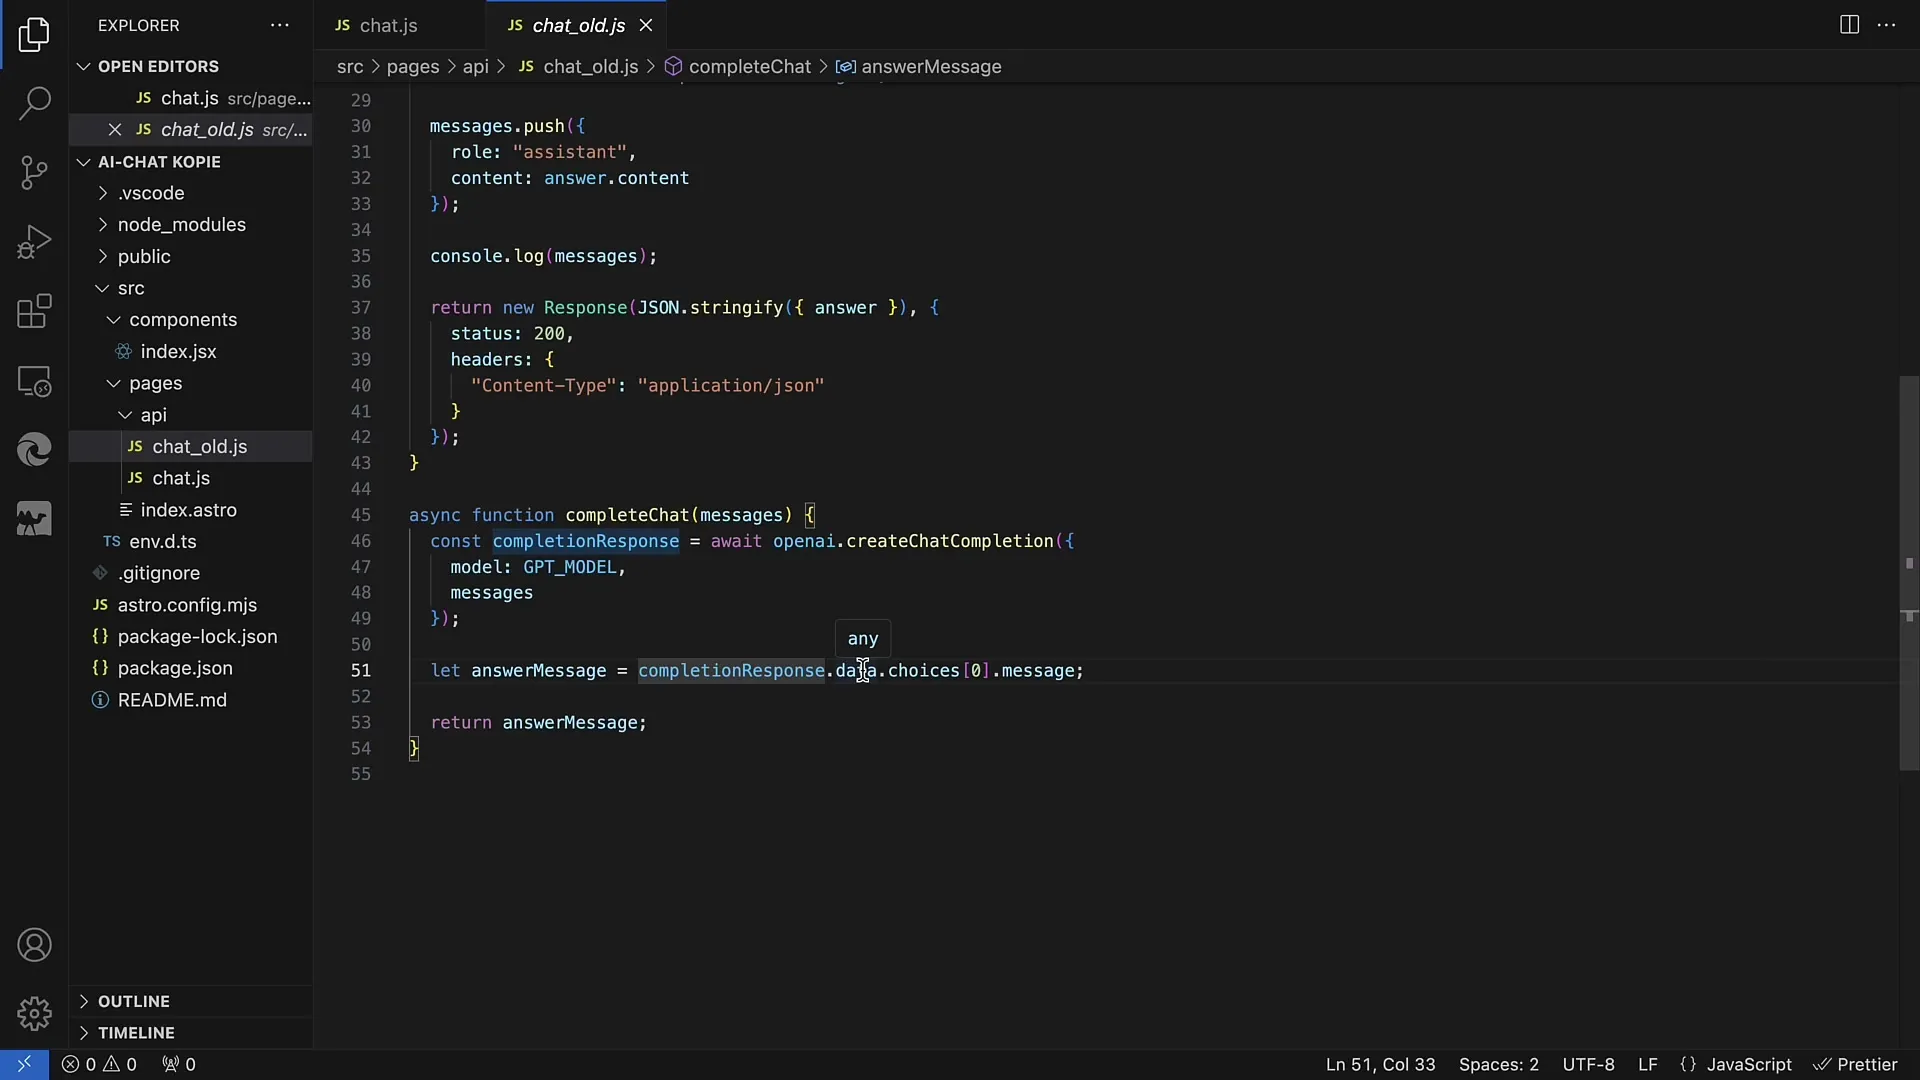The height and width of the screenshot is (1080, 1920).
Task: Click completionResponse variable on line 46
Action: [x=585, y=541]
